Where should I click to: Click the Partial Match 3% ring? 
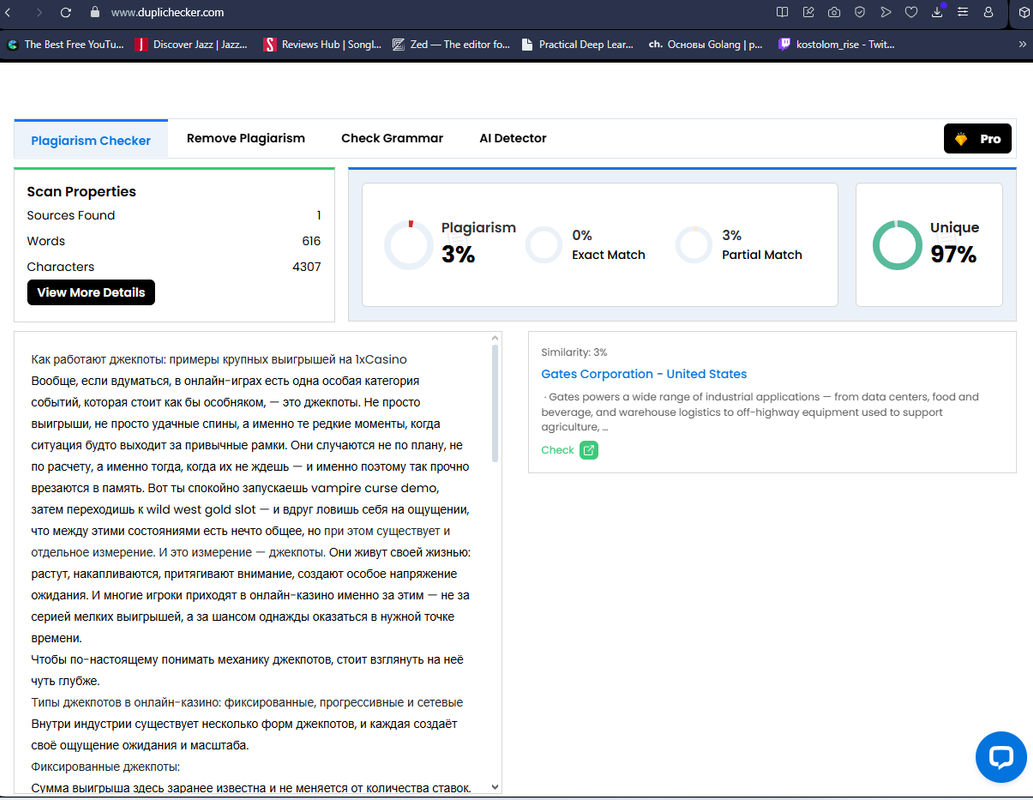click(694, 244)
